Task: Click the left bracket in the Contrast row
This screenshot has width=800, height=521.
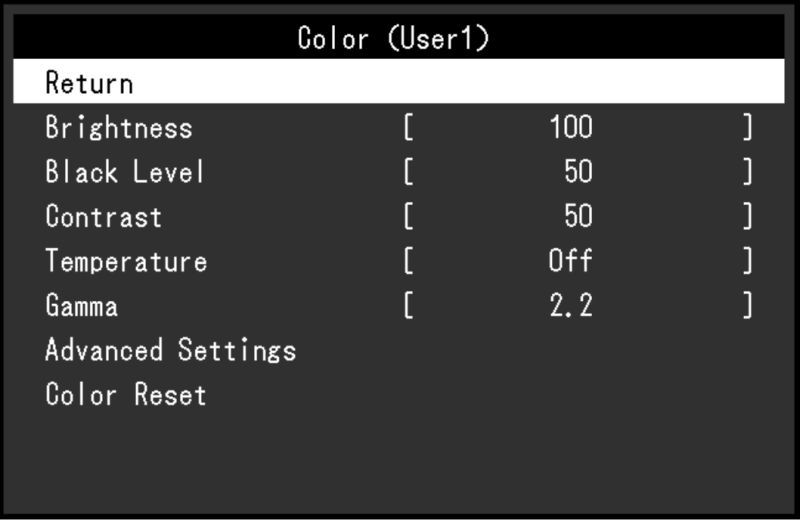Action: (x=408, y=216)
